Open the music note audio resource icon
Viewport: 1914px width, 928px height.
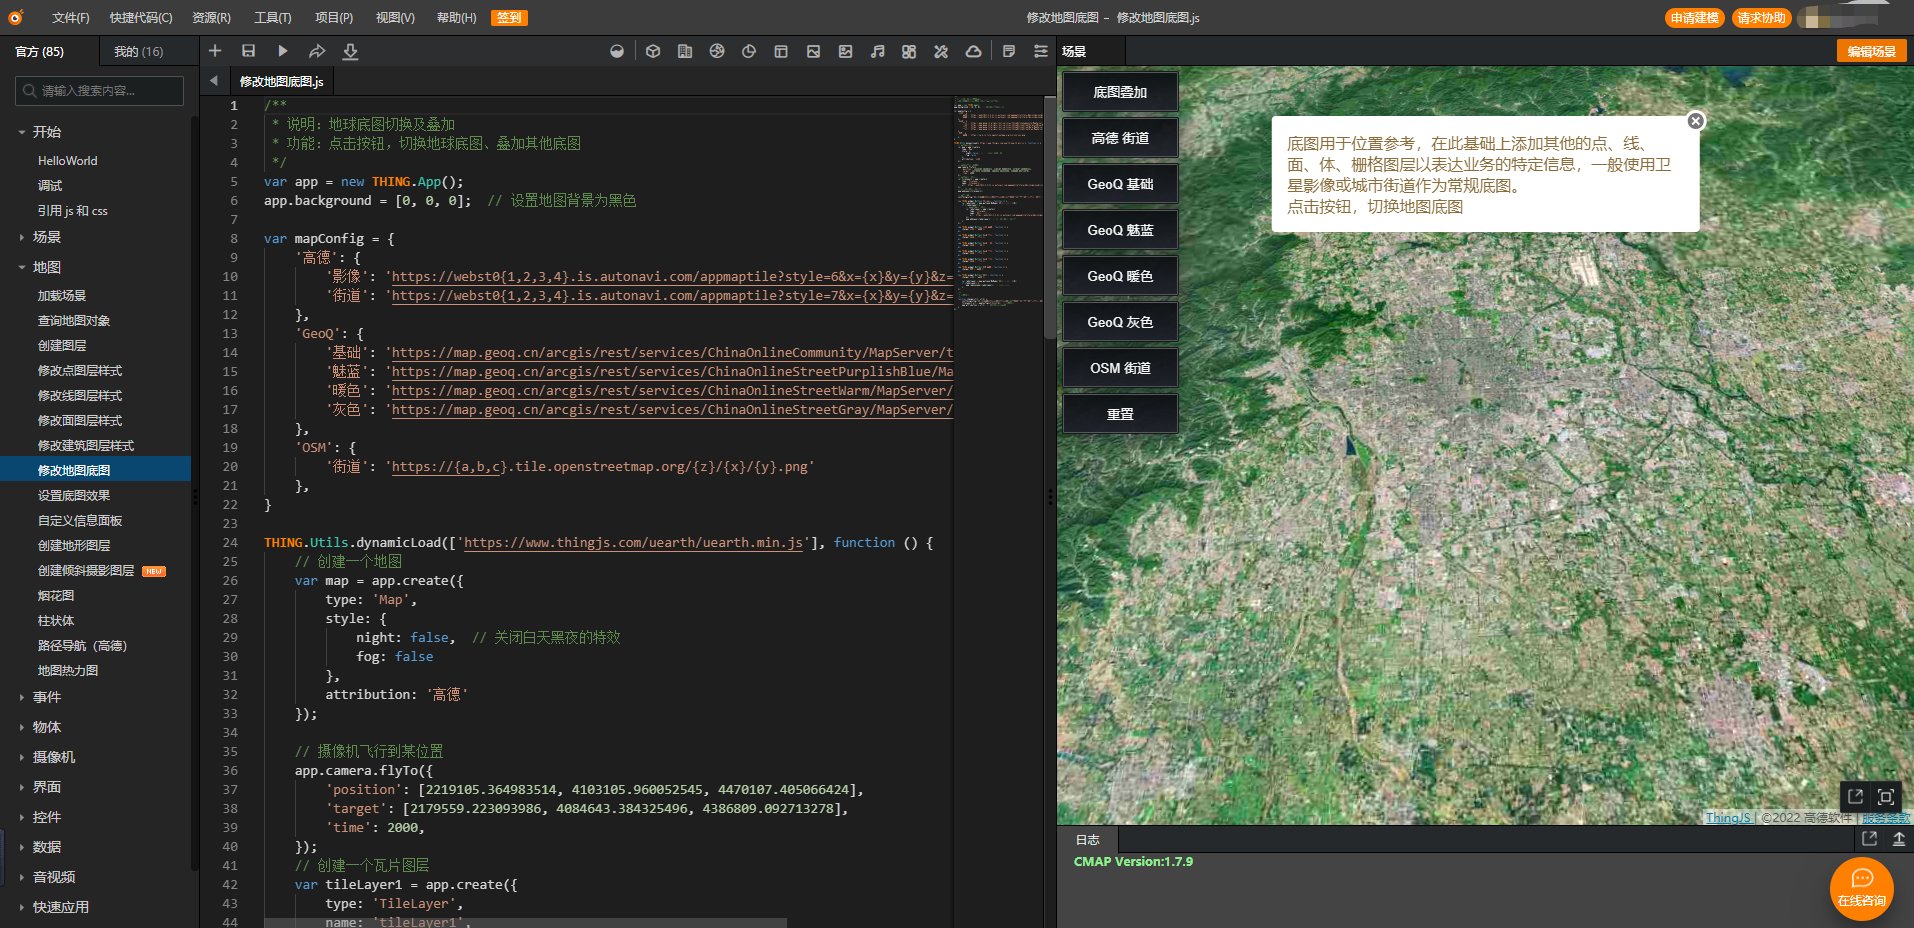(877, 51)
